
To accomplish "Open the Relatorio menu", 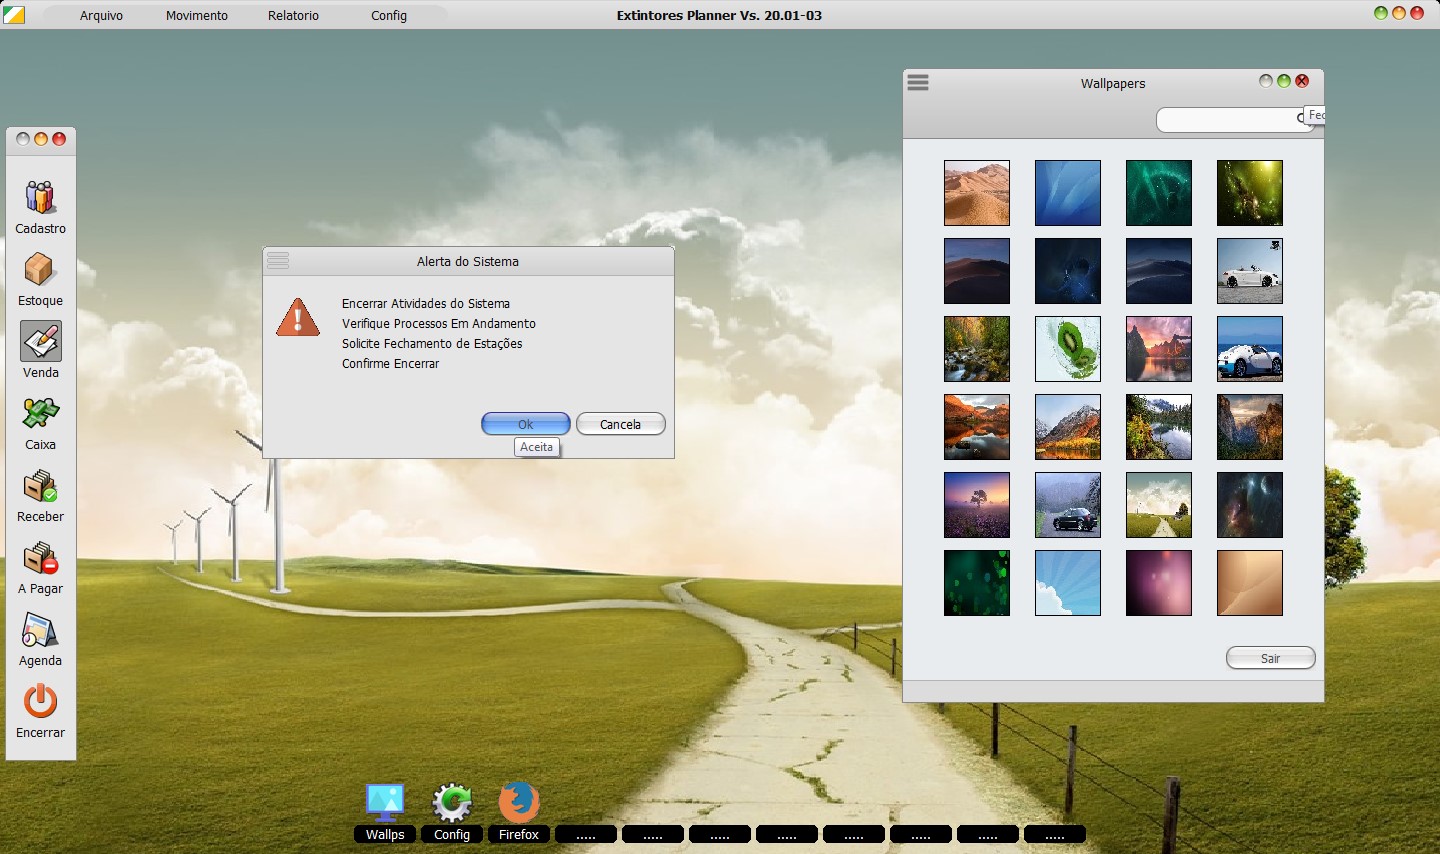I will tap(293, 16).
